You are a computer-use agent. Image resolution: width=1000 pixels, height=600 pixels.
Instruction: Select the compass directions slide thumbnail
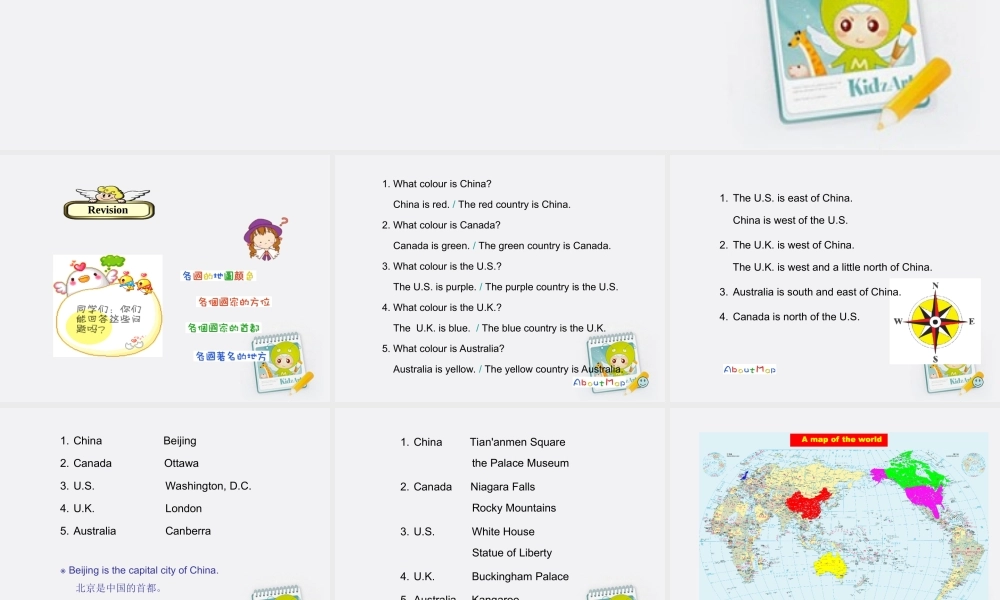pos(835,278)
